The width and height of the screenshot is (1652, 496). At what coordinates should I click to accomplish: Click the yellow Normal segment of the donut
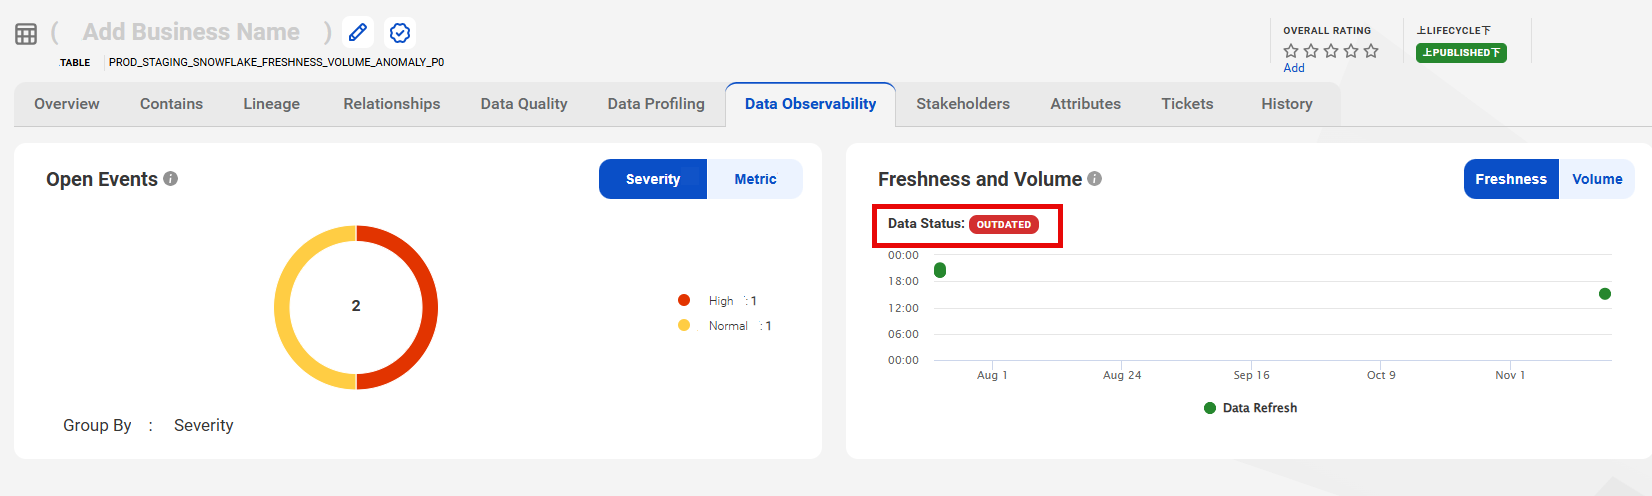283,307
